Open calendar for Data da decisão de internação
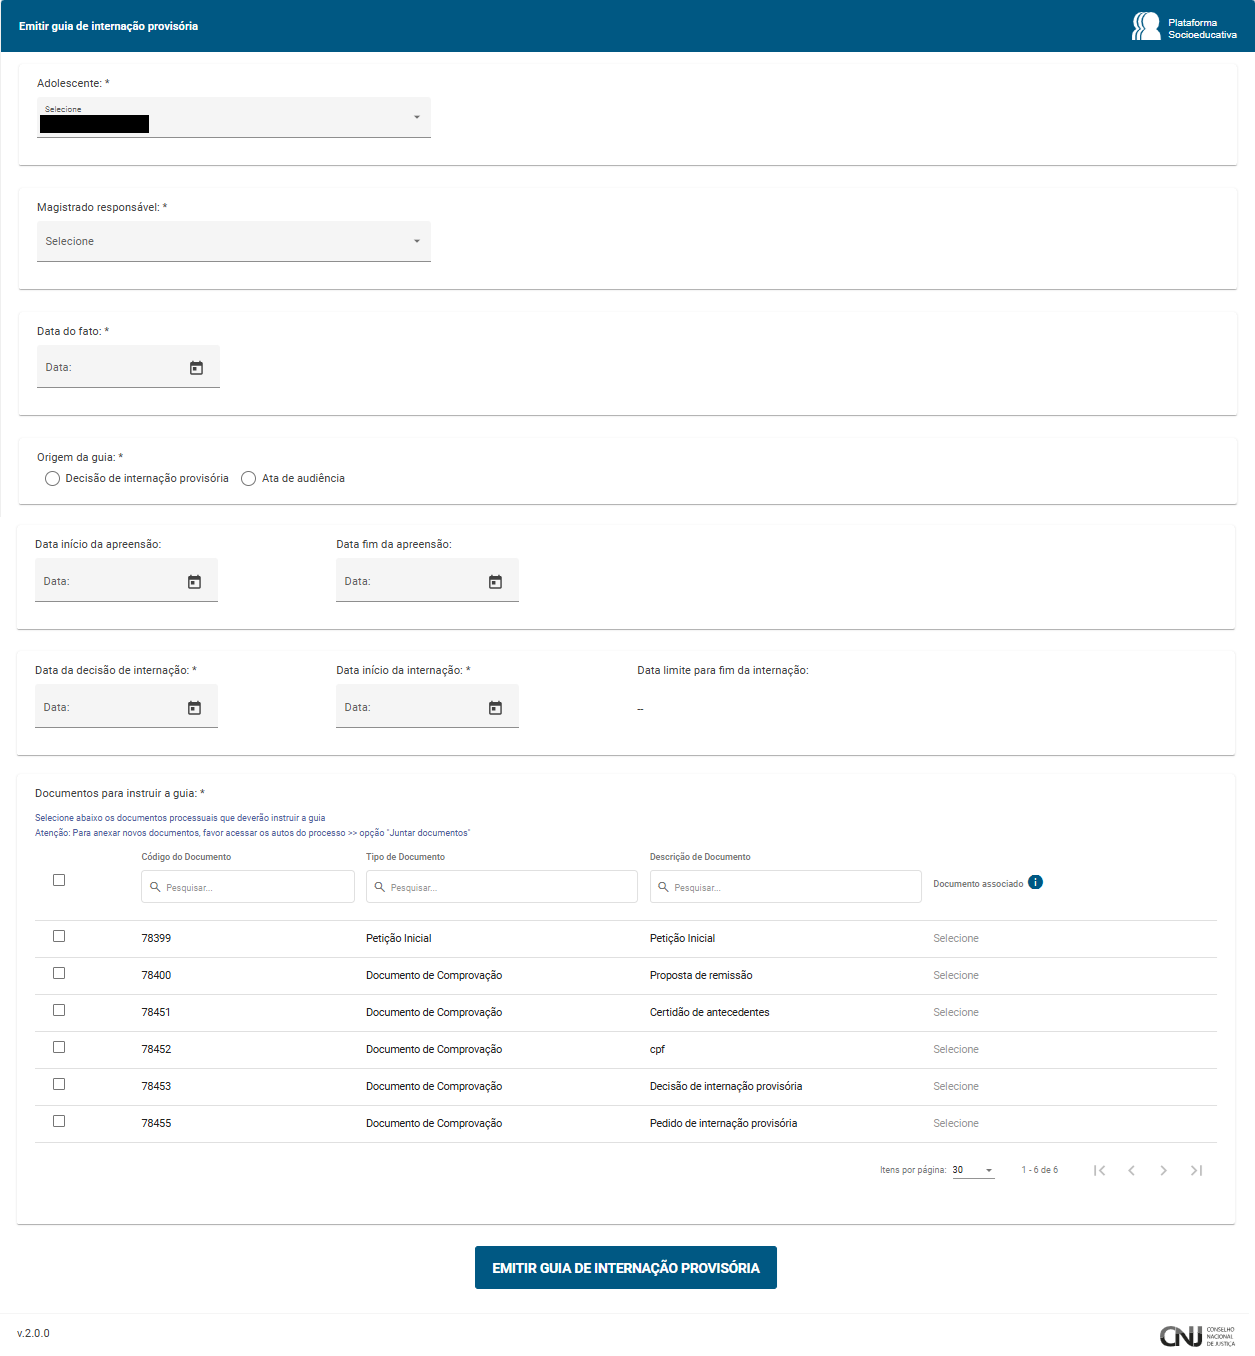Viewport: 1255px width, 1356px height. coord(194,708)
